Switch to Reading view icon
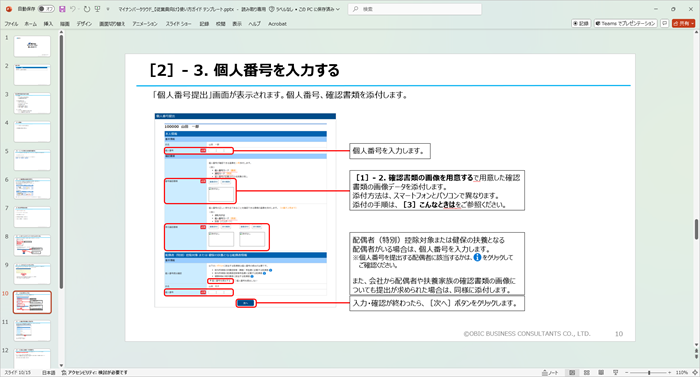This screenshot has height=377, width=700. (601, 372)
